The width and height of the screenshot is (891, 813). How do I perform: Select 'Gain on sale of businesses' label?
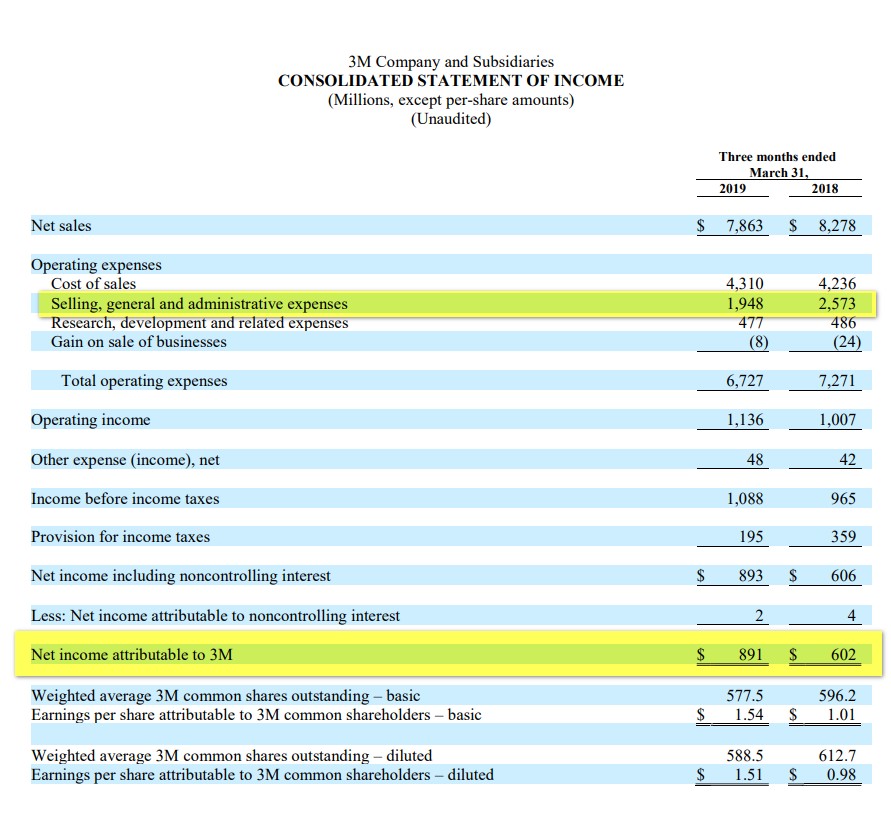coord(139,341)
